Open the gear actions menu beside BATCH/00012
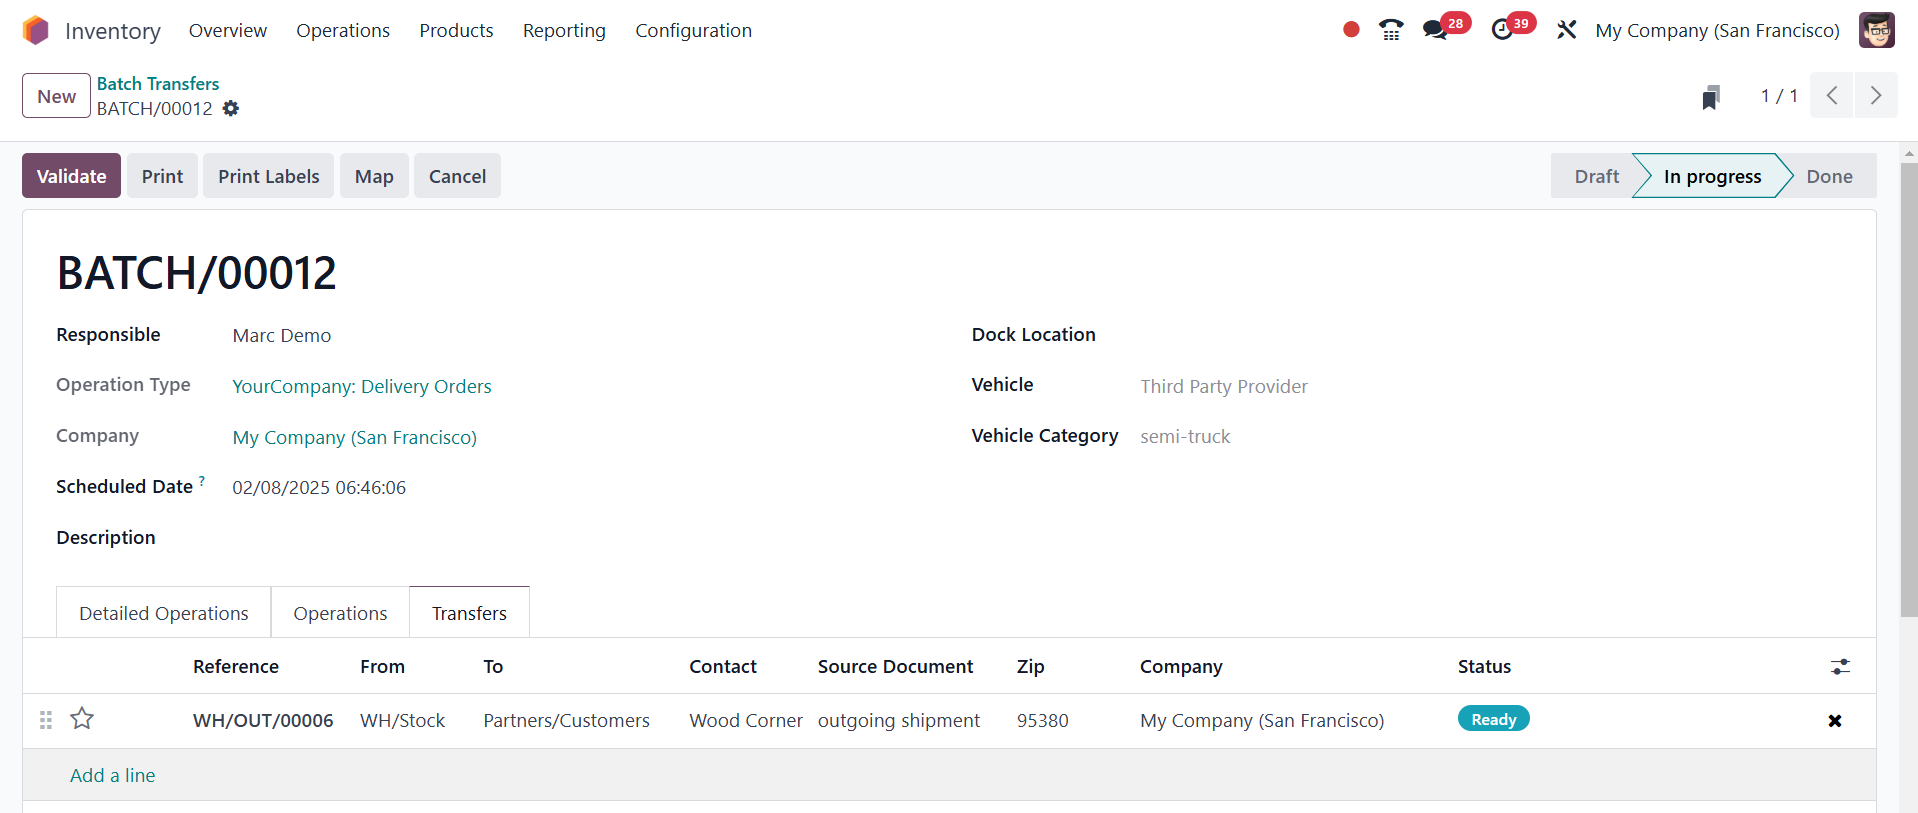The image size is (1918, 813). coord(231,109)
